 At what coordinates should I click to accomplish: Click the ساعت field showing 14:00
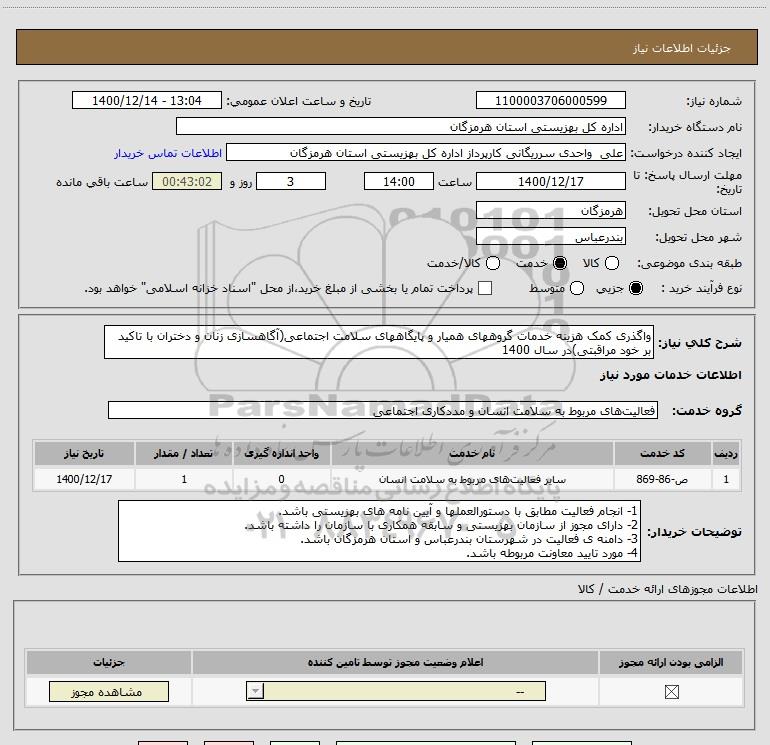pos(399,182)
